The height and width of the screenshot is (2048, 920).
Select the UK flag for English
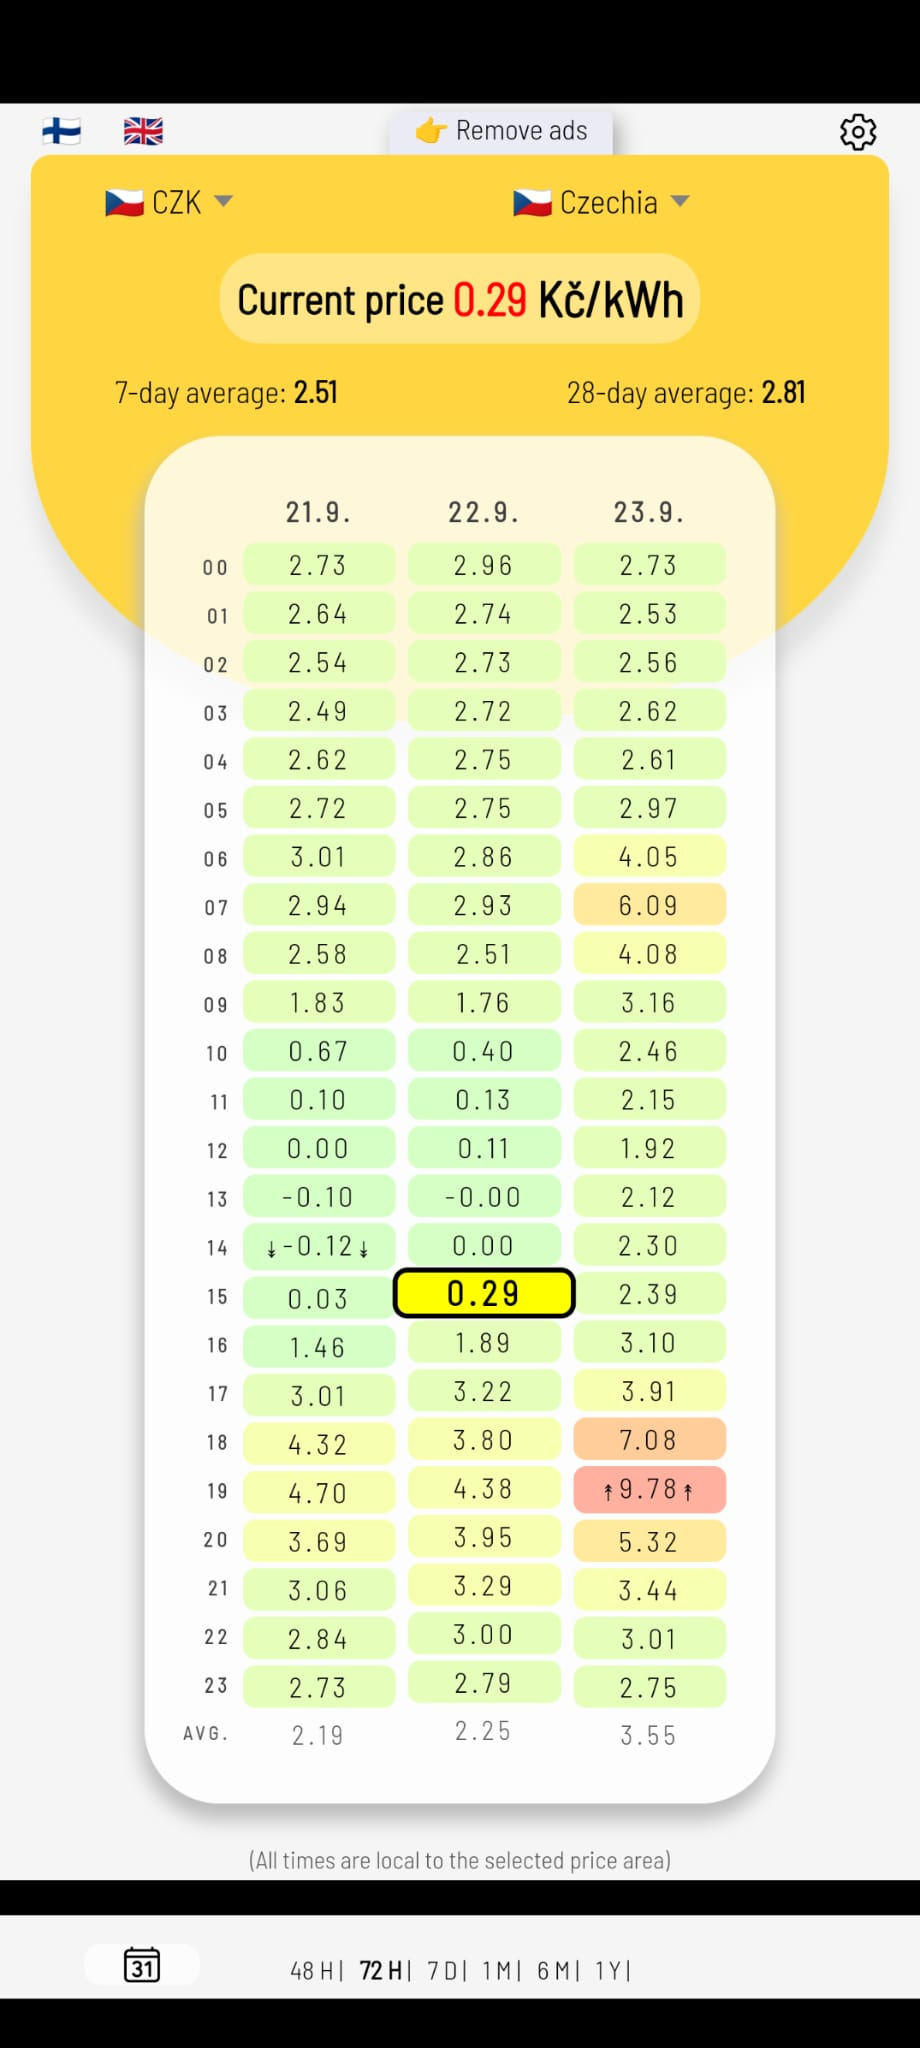click(143, 131)
